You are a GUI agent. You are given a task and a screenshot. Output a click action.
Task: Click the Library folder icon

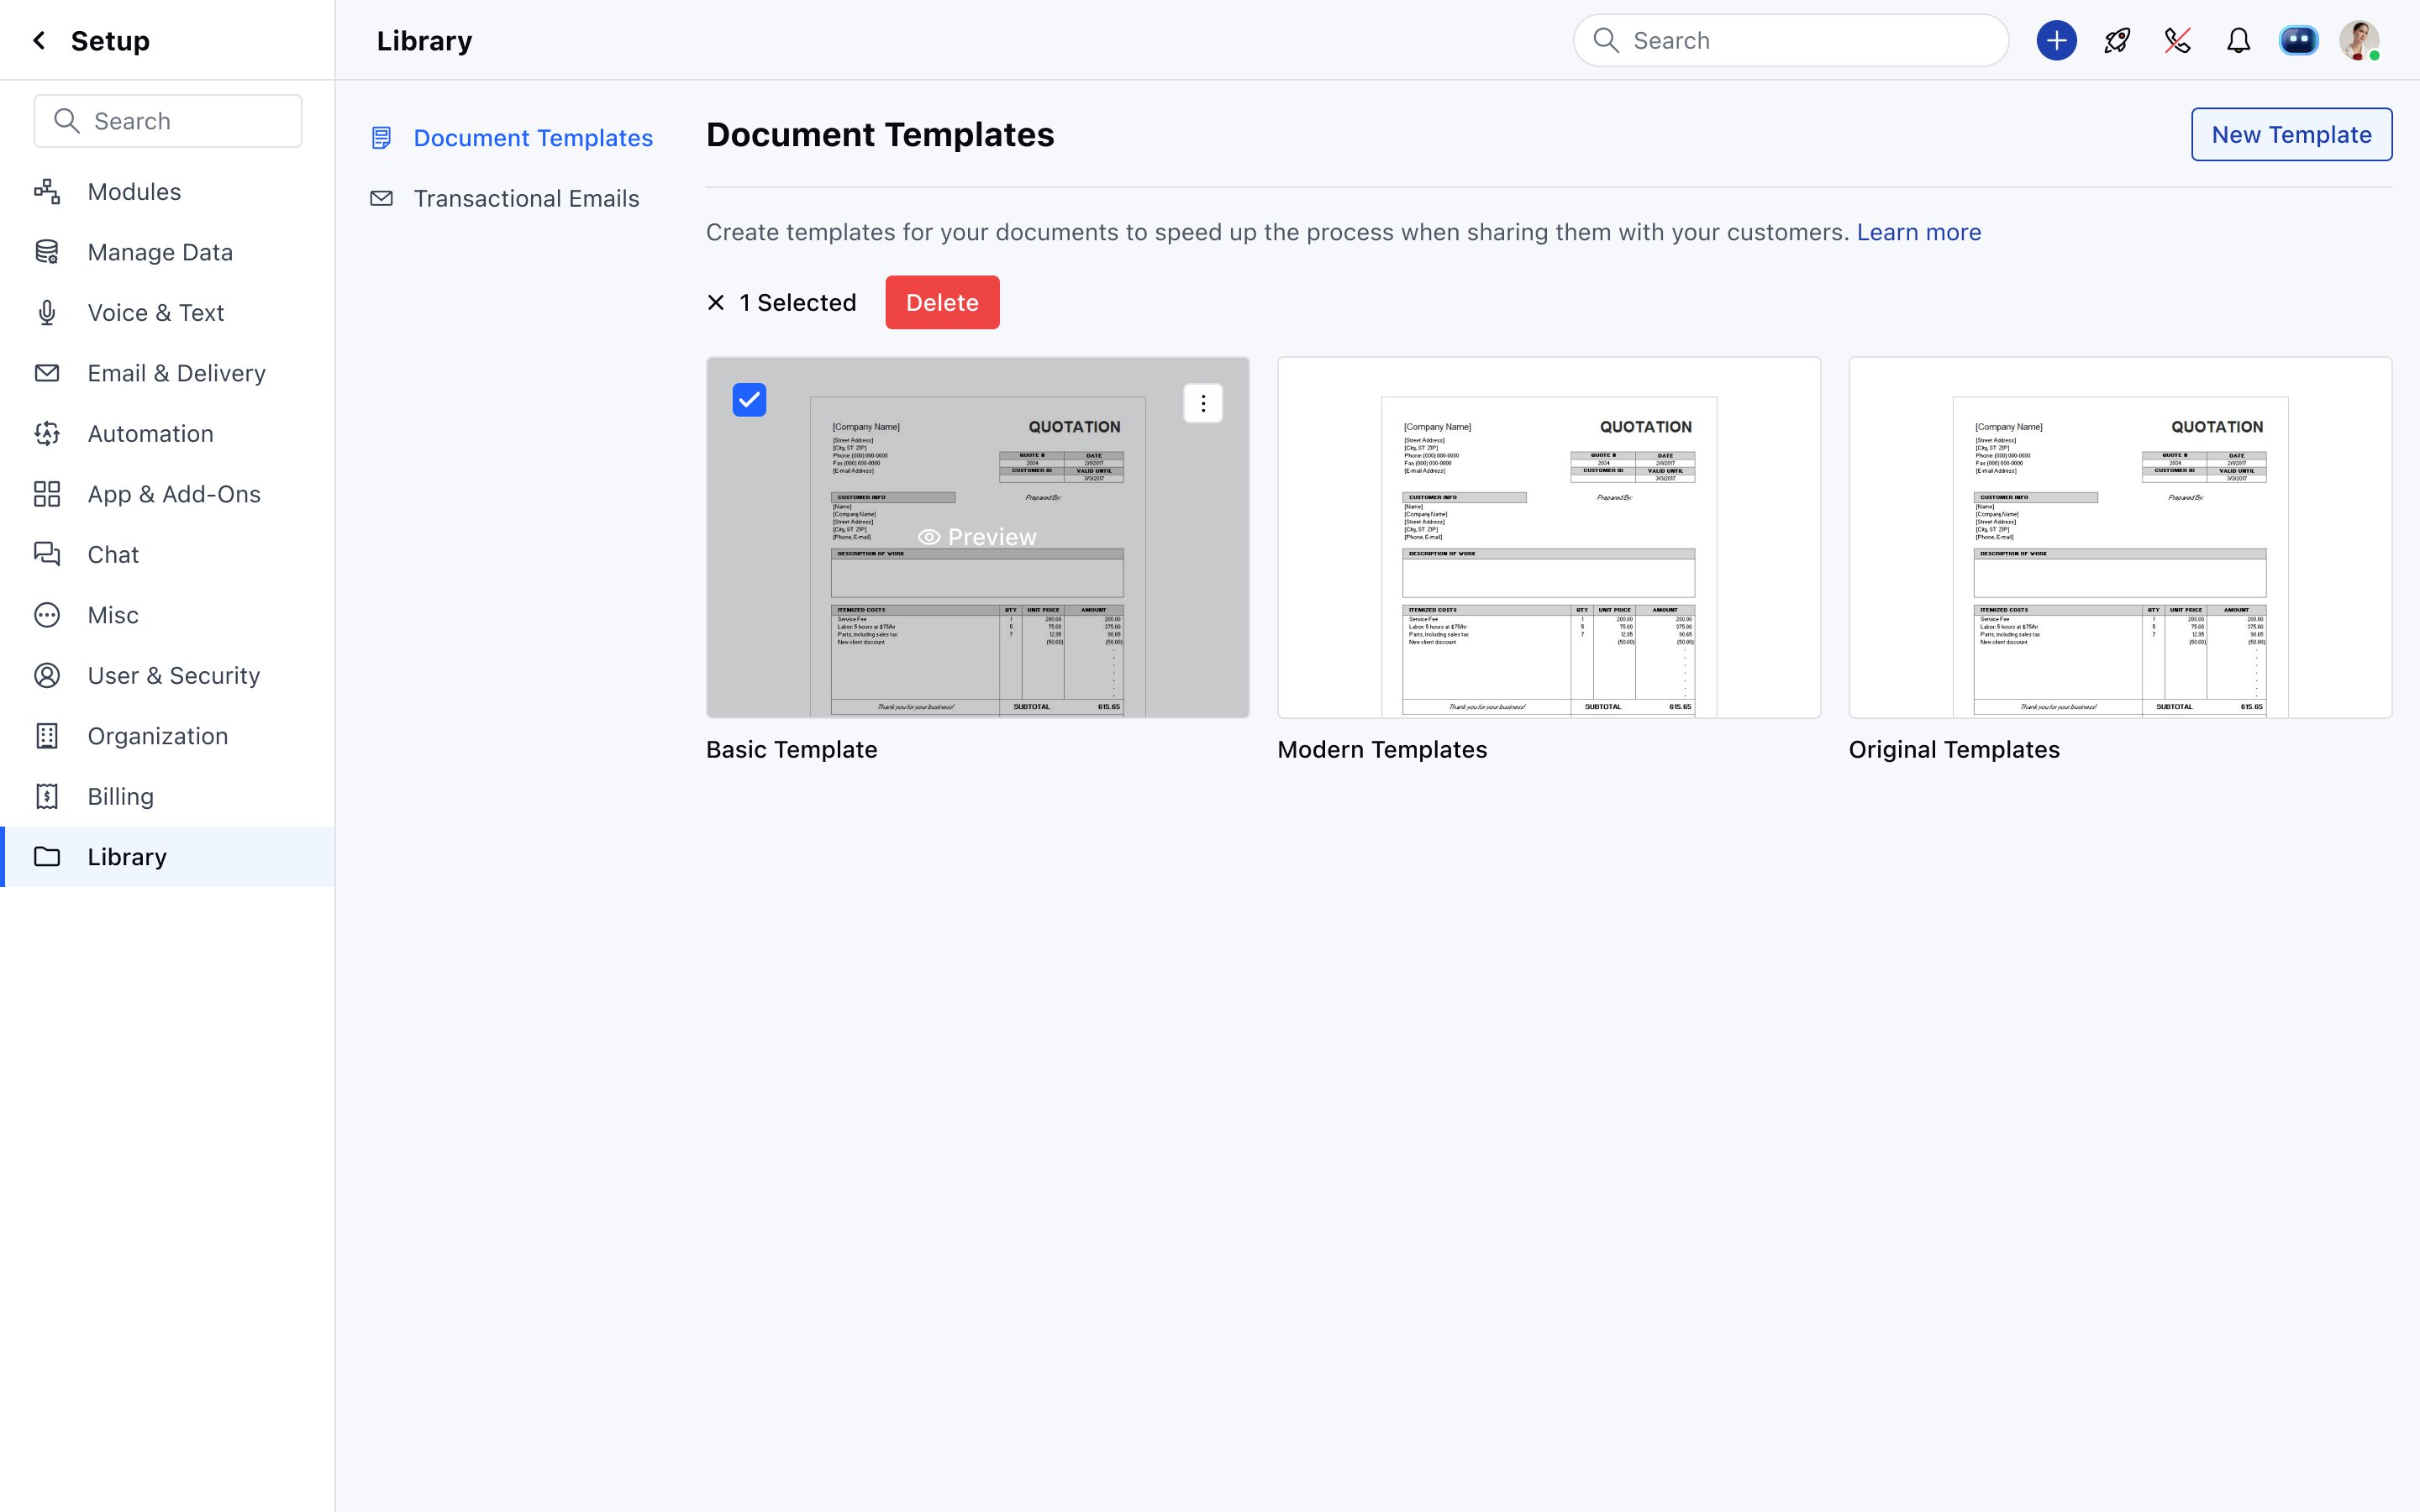[x=47, y=856]
